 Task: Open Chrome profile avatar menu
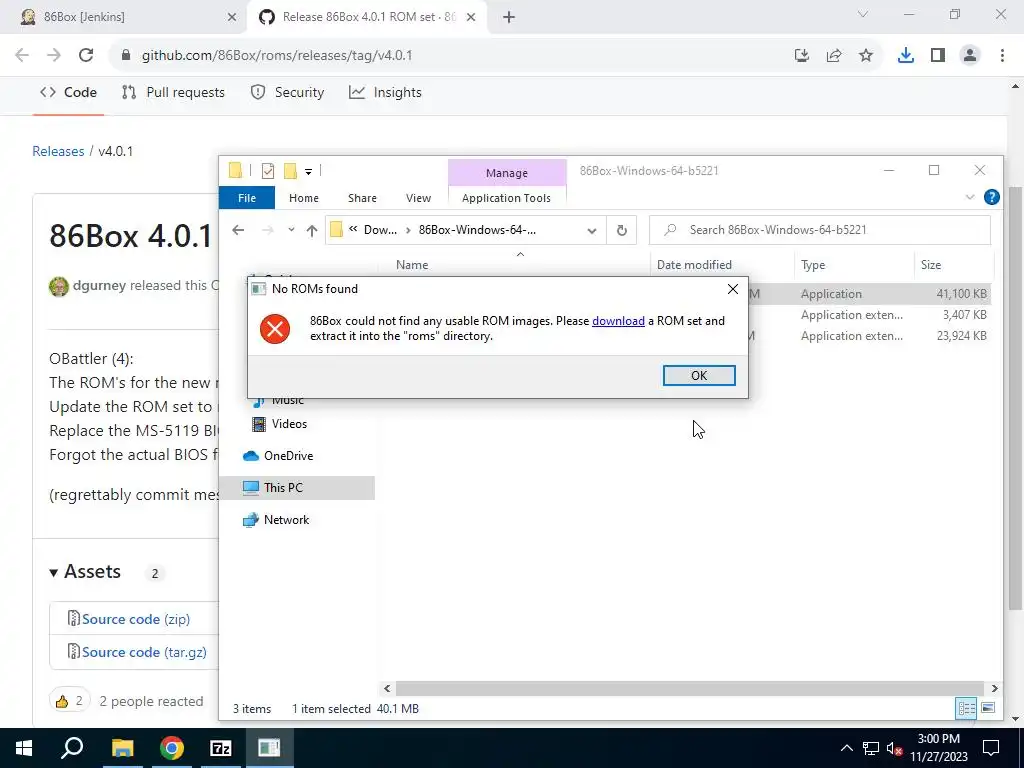pos(970,56)
